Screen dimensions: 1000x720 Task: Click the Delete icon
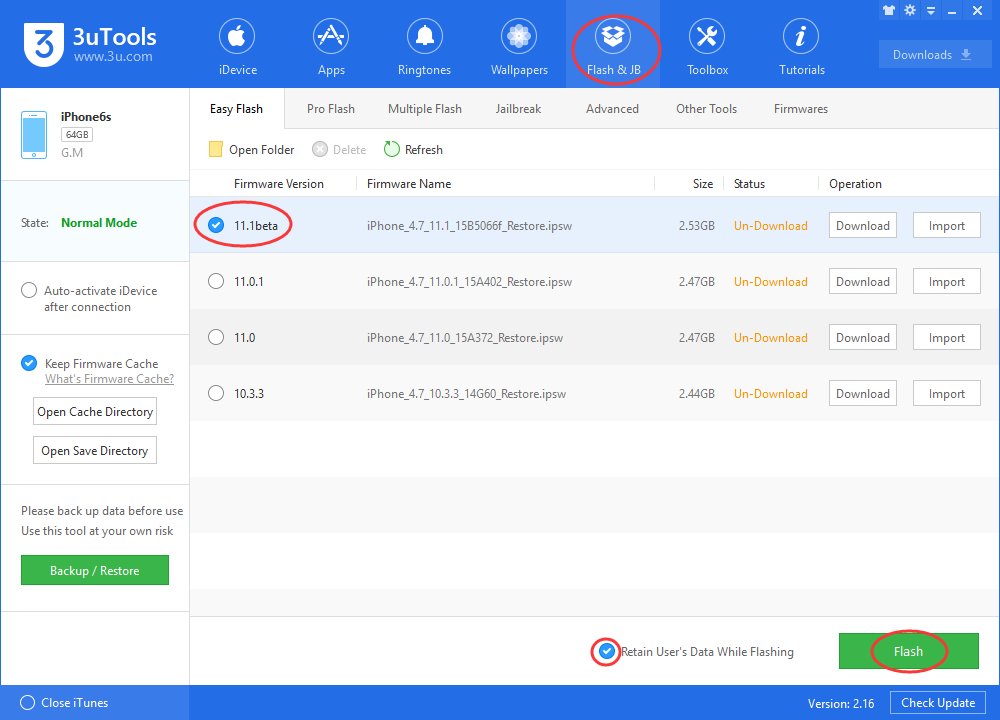(320, 149)
